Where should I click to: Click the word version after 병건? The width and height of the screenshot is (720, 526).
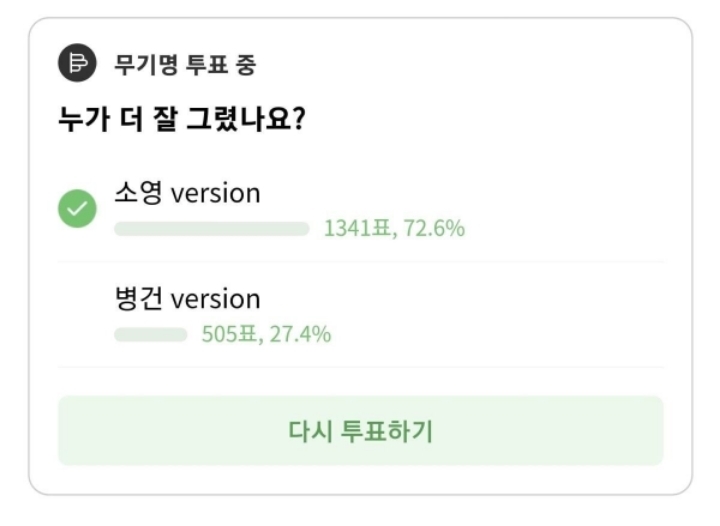tap(215, 299)
